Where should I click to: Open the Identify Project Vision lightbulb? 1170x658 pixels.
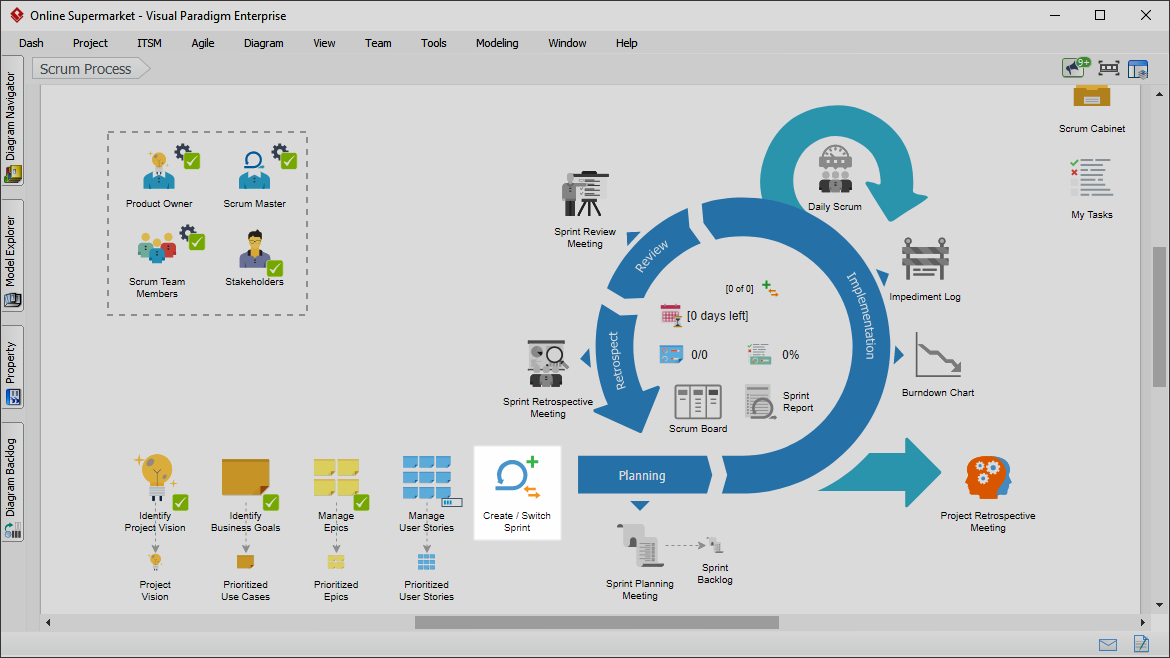[x=155, y=477]
